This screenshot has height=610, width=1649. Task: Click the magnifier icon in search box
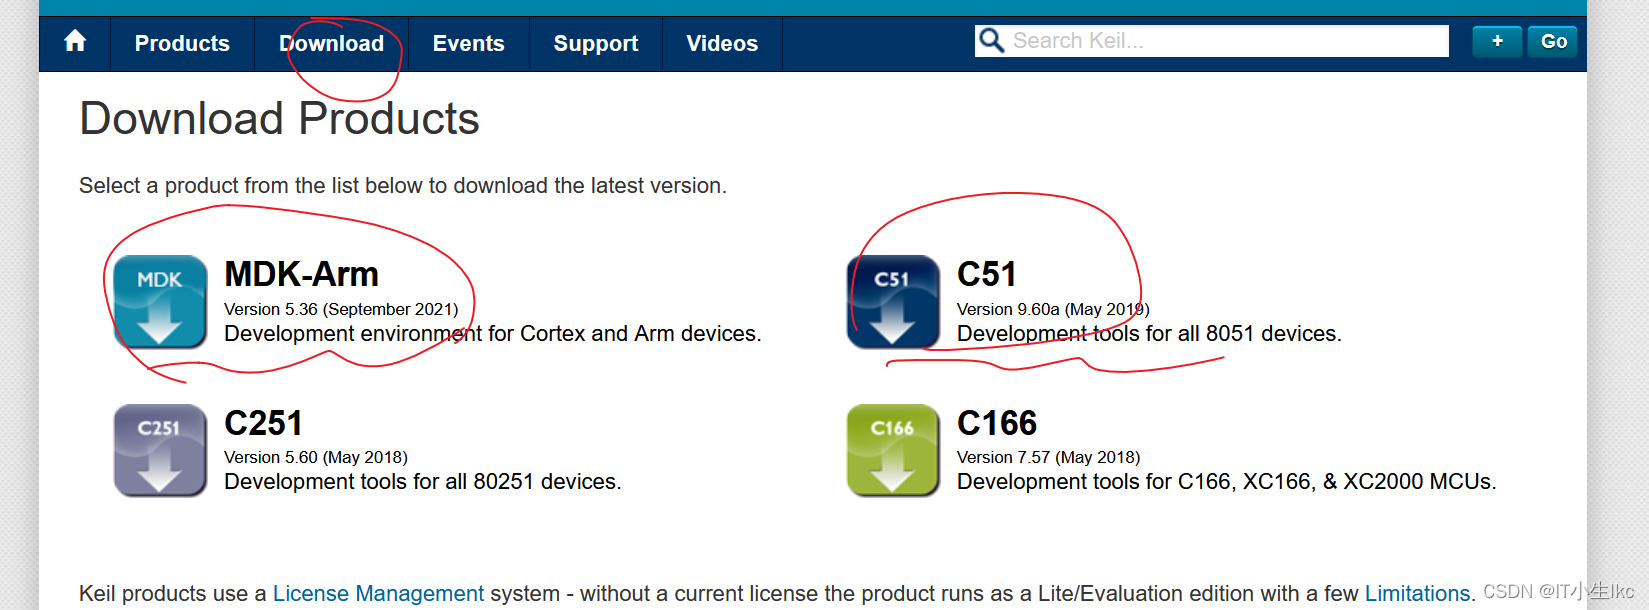click(x=991, y=41)
